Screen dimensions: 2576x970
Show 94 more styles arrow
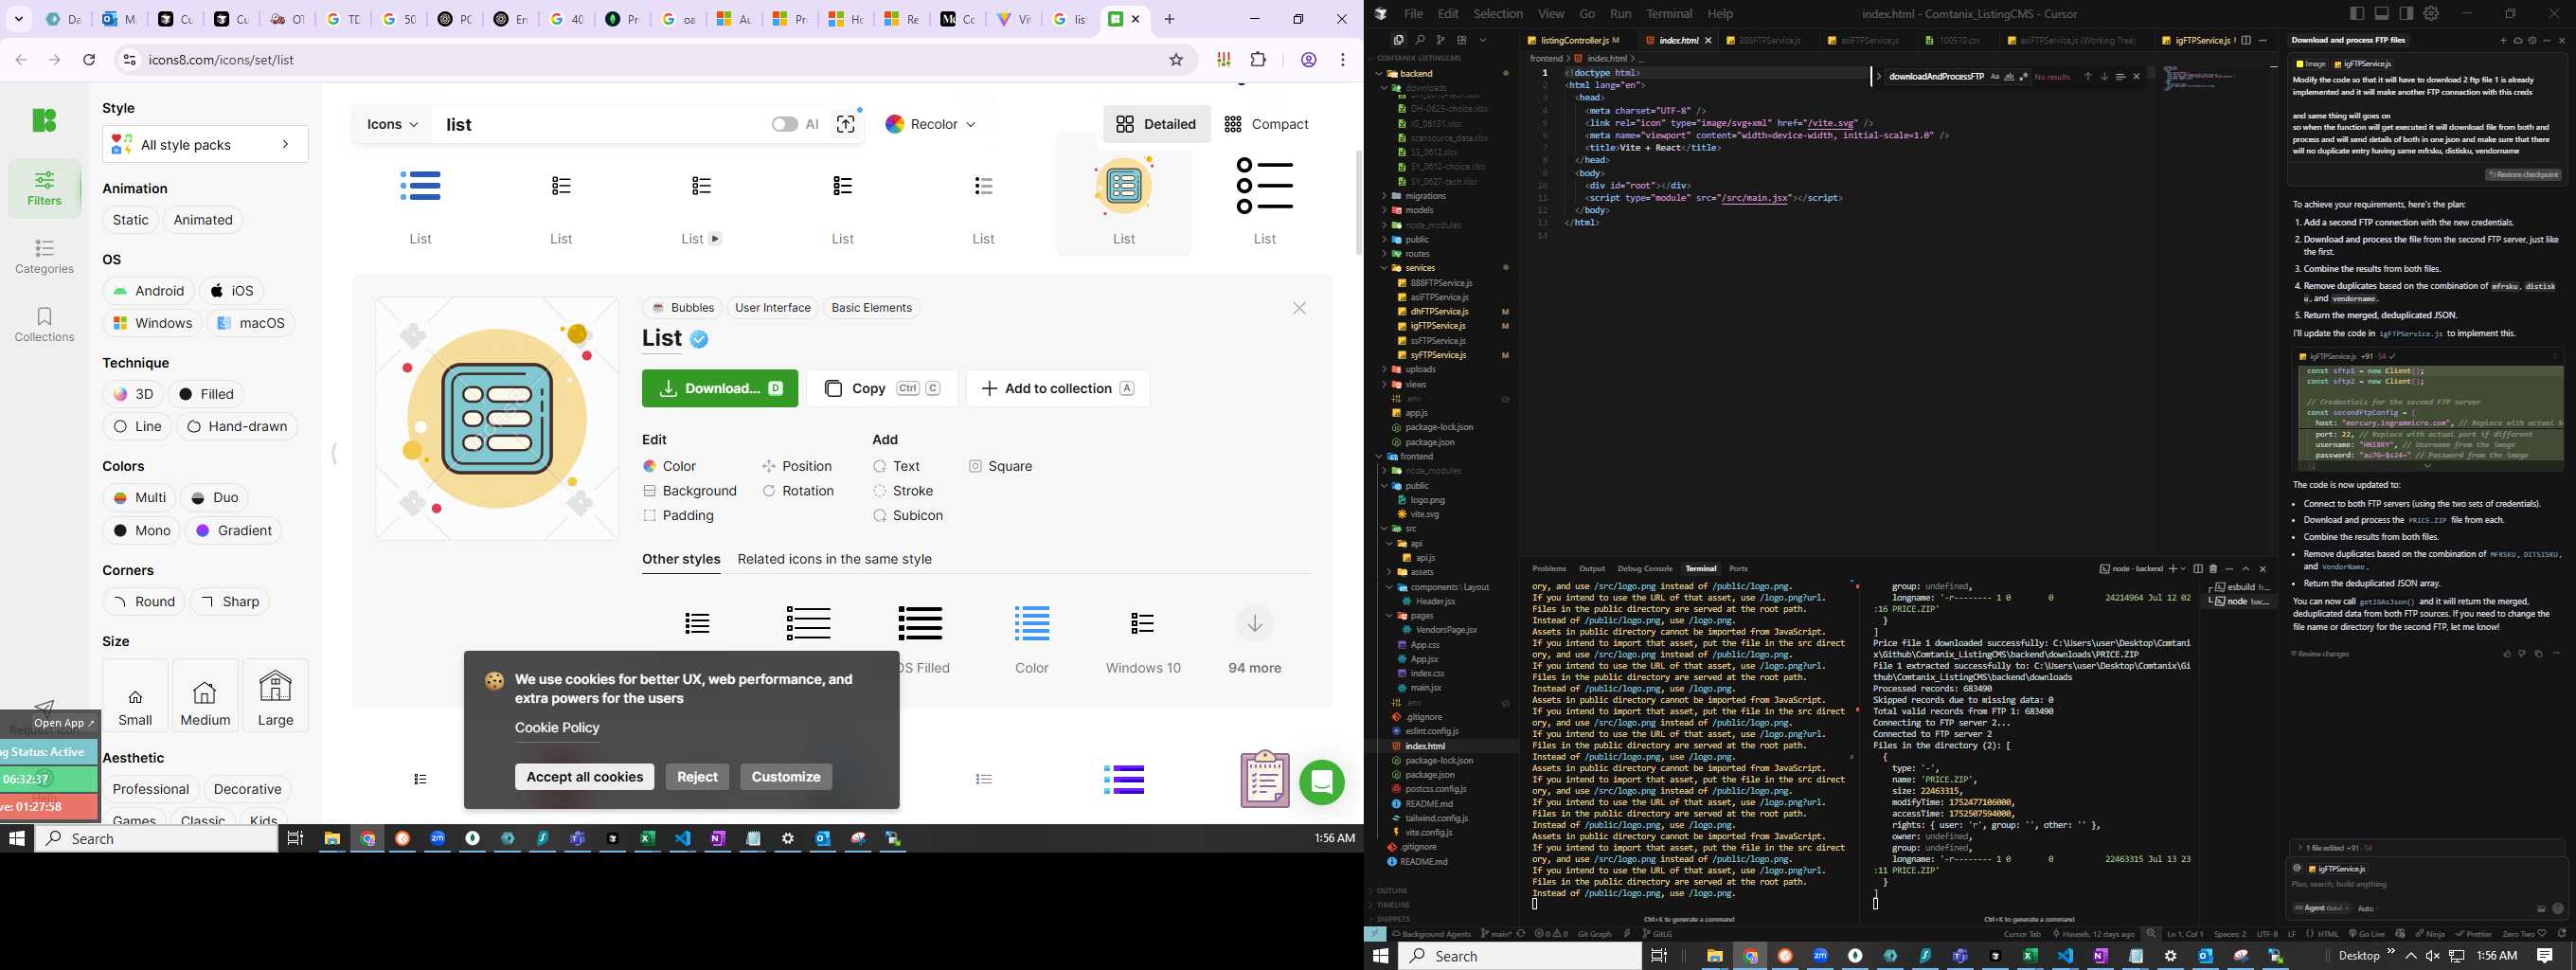[x=1254, y=624]
